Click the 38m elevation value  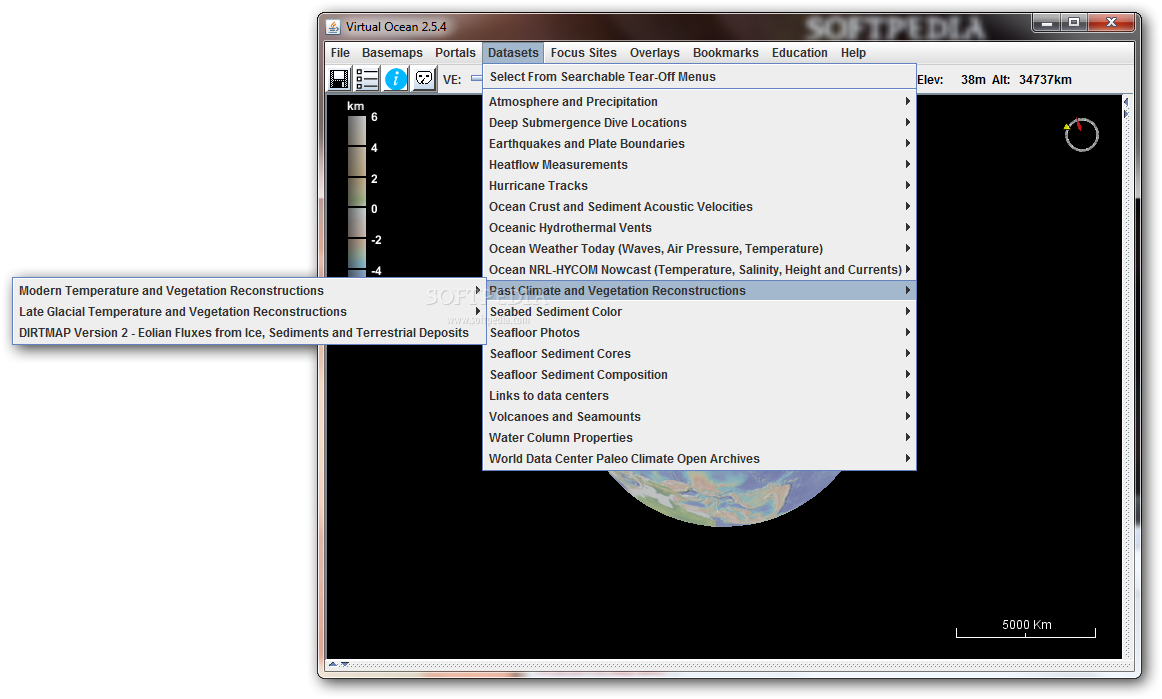click(973, 79)
